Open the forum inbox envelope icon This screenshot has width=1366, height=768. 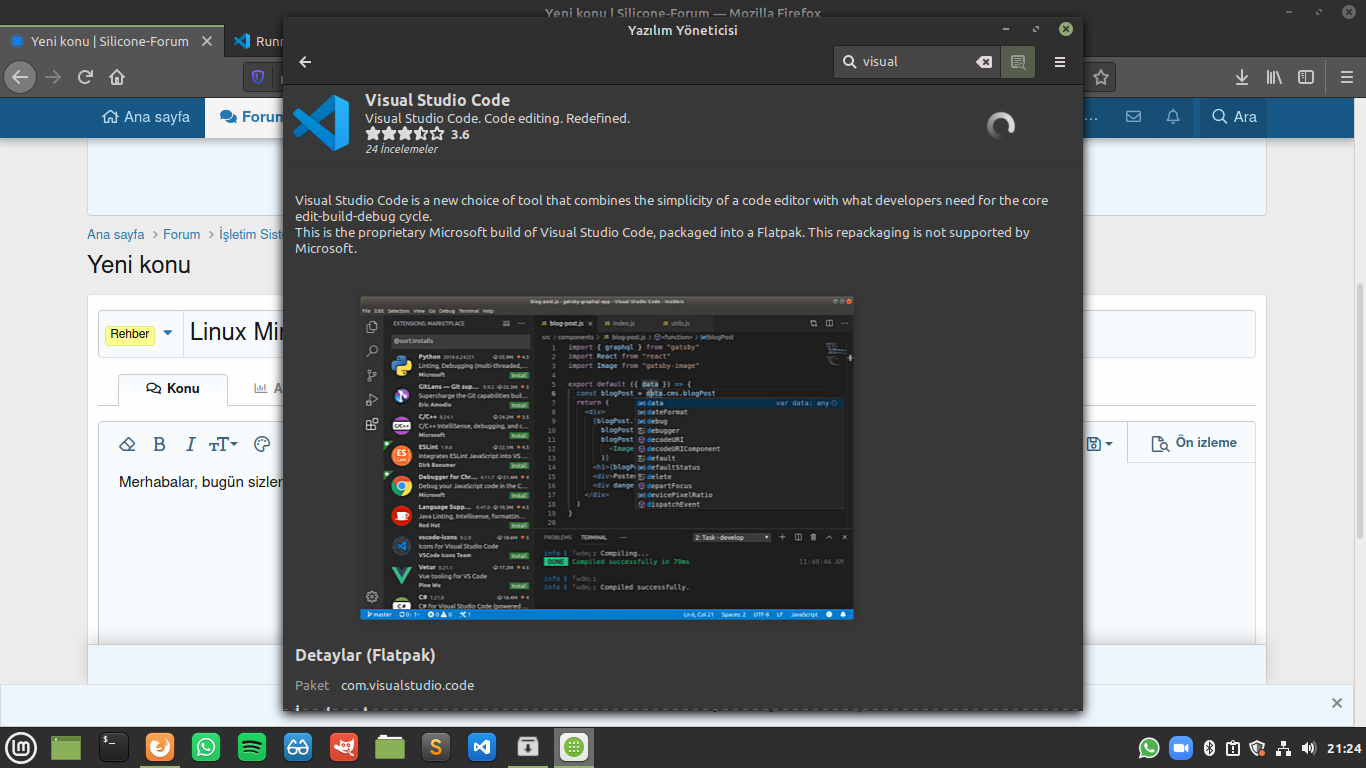coord(1133,117)
